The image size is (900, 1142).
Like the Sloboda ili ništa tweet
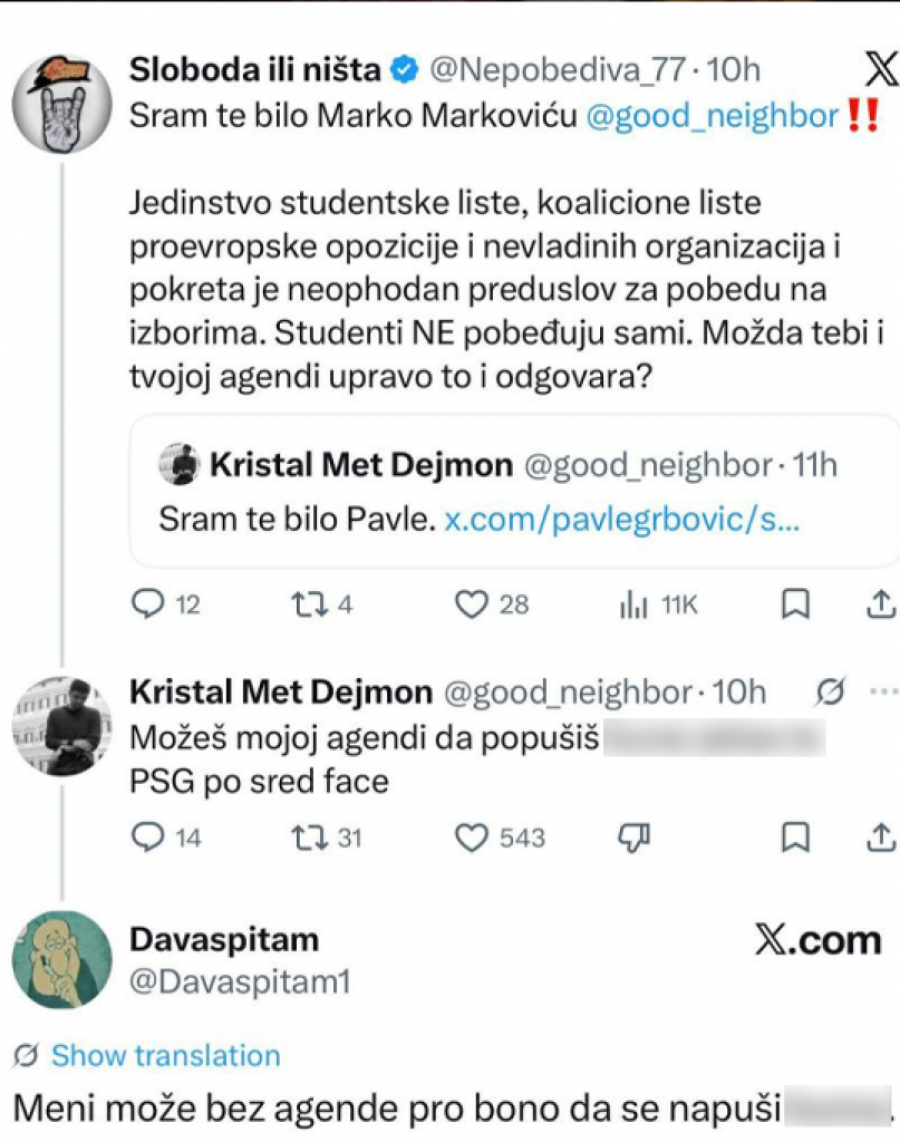pyautogui.click(x=470, y=604)
